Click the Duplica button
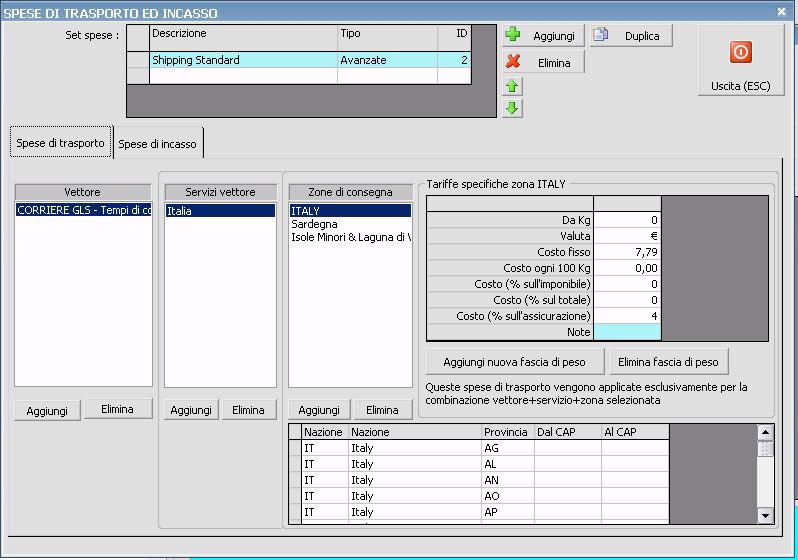 pyautogui.click(x=631, y=36)
